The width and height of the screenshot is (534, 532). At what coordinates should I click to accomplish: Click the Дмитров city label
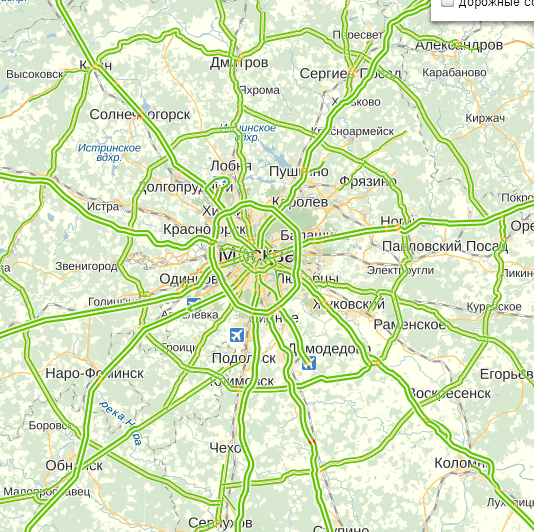[x=239, y=63]
